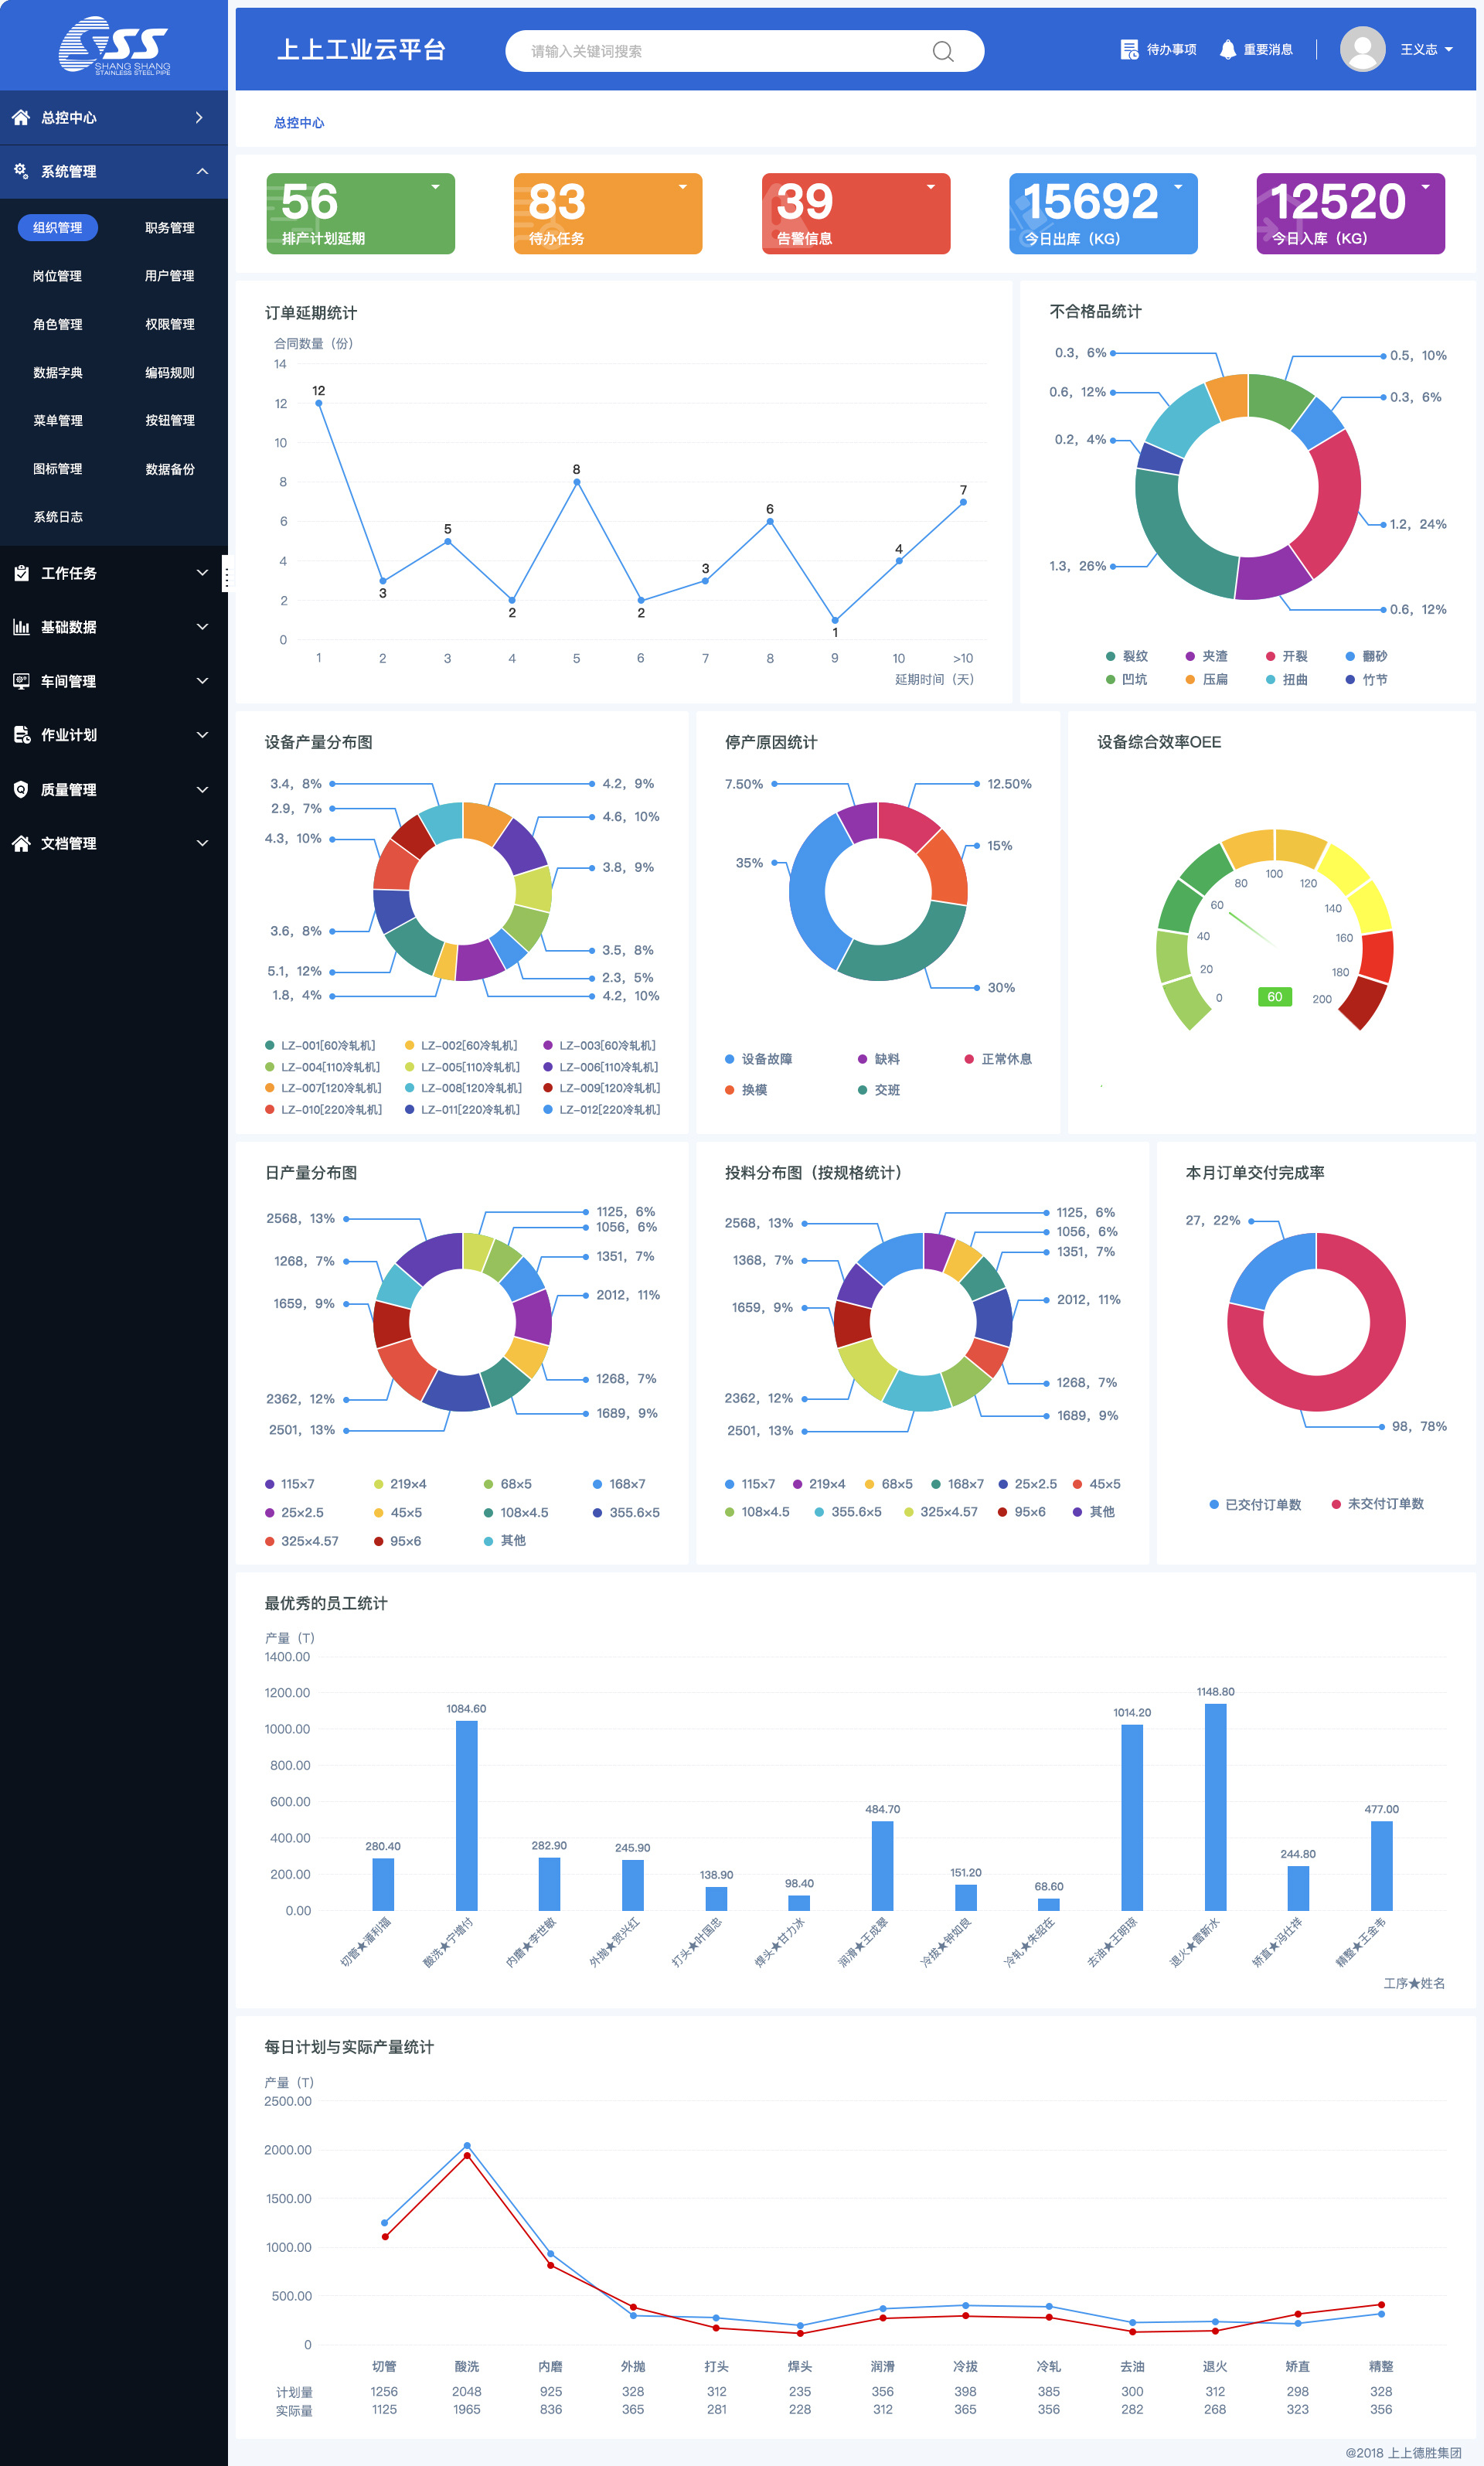1484x2466 pixels.
Task: Open dropdown on 今日入库 purple card
Action: coord(1426,187)
